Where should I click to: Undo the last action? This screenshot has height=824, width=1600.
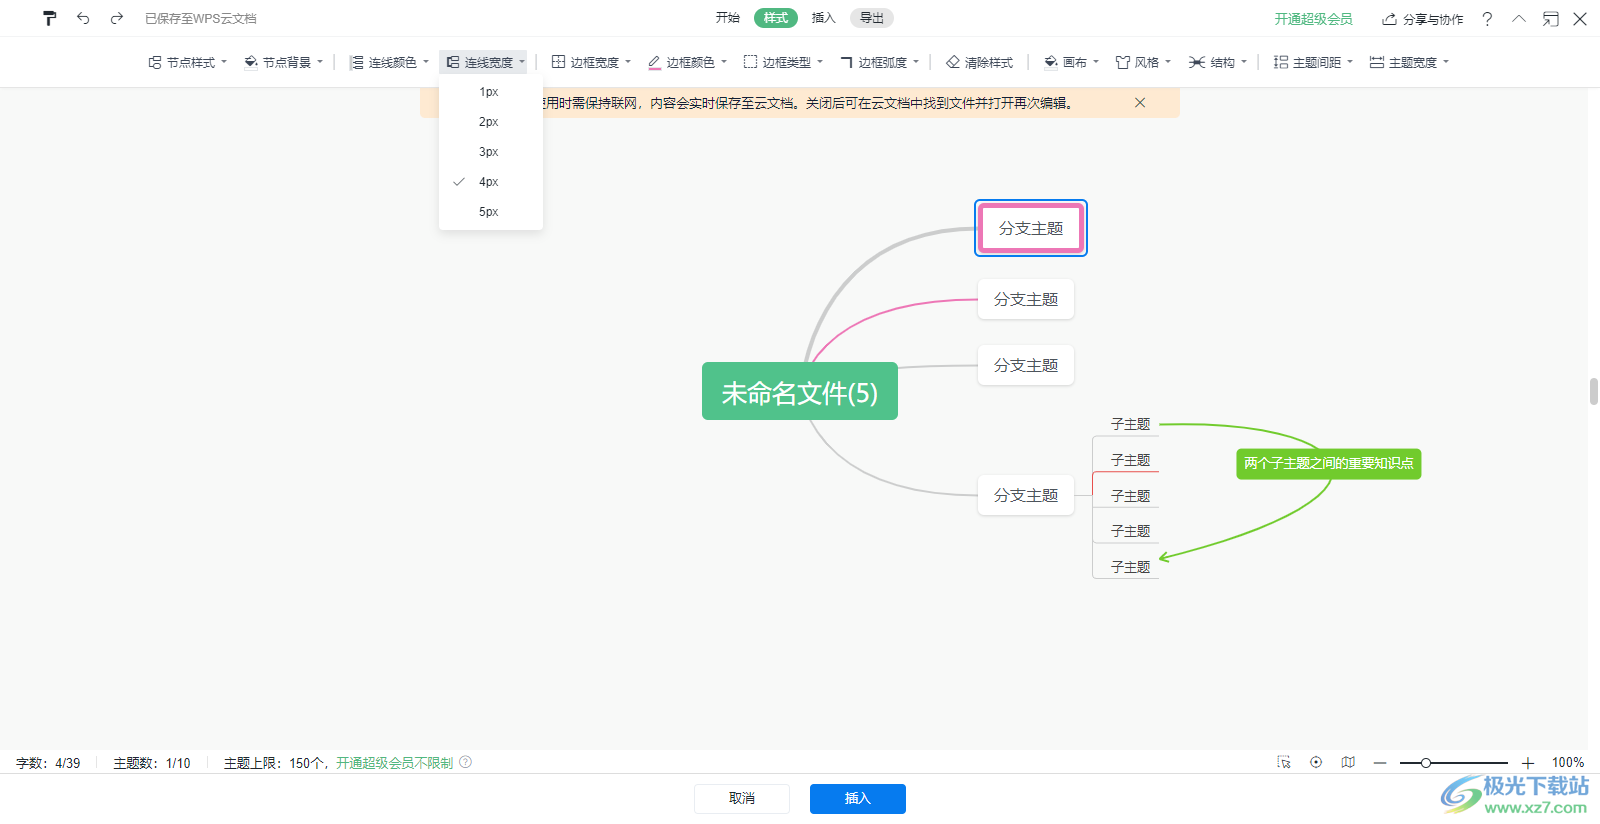coord(83,18)
